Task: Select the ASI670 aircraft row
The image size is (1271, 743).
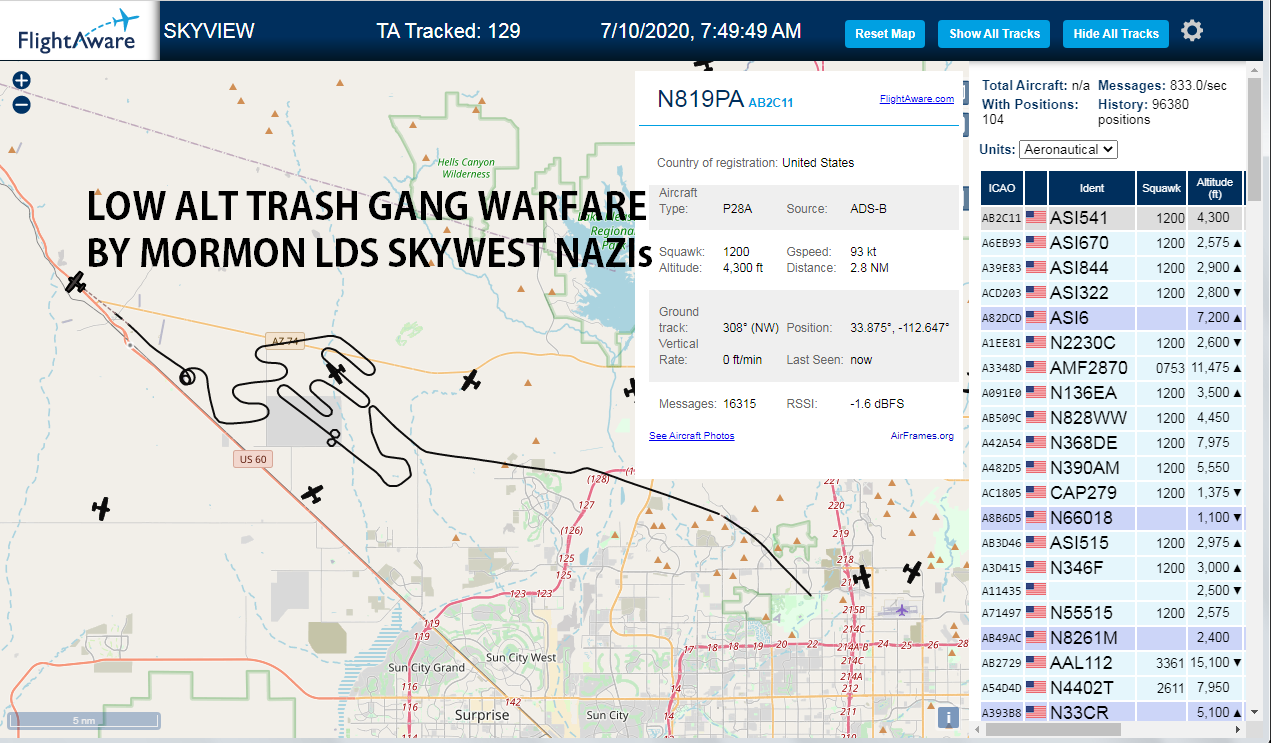Action: coord(1112,242)
